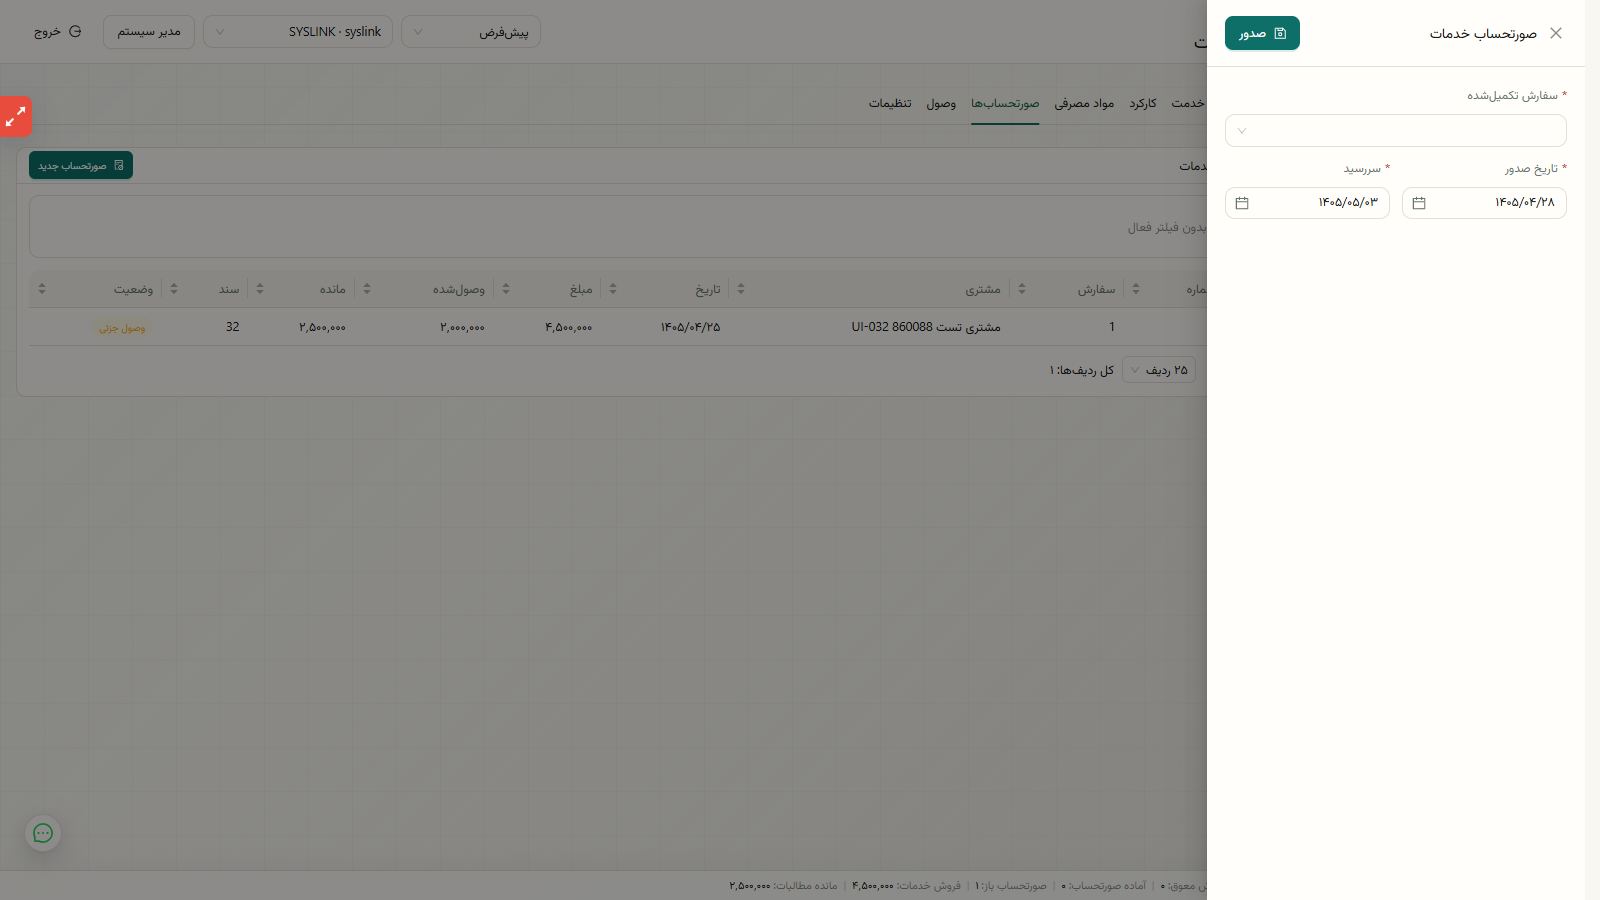Image resolution: width=1600 pixels, height=900 pixels.
Task: Open the green chat bubble icon
Action: (43, 833)
